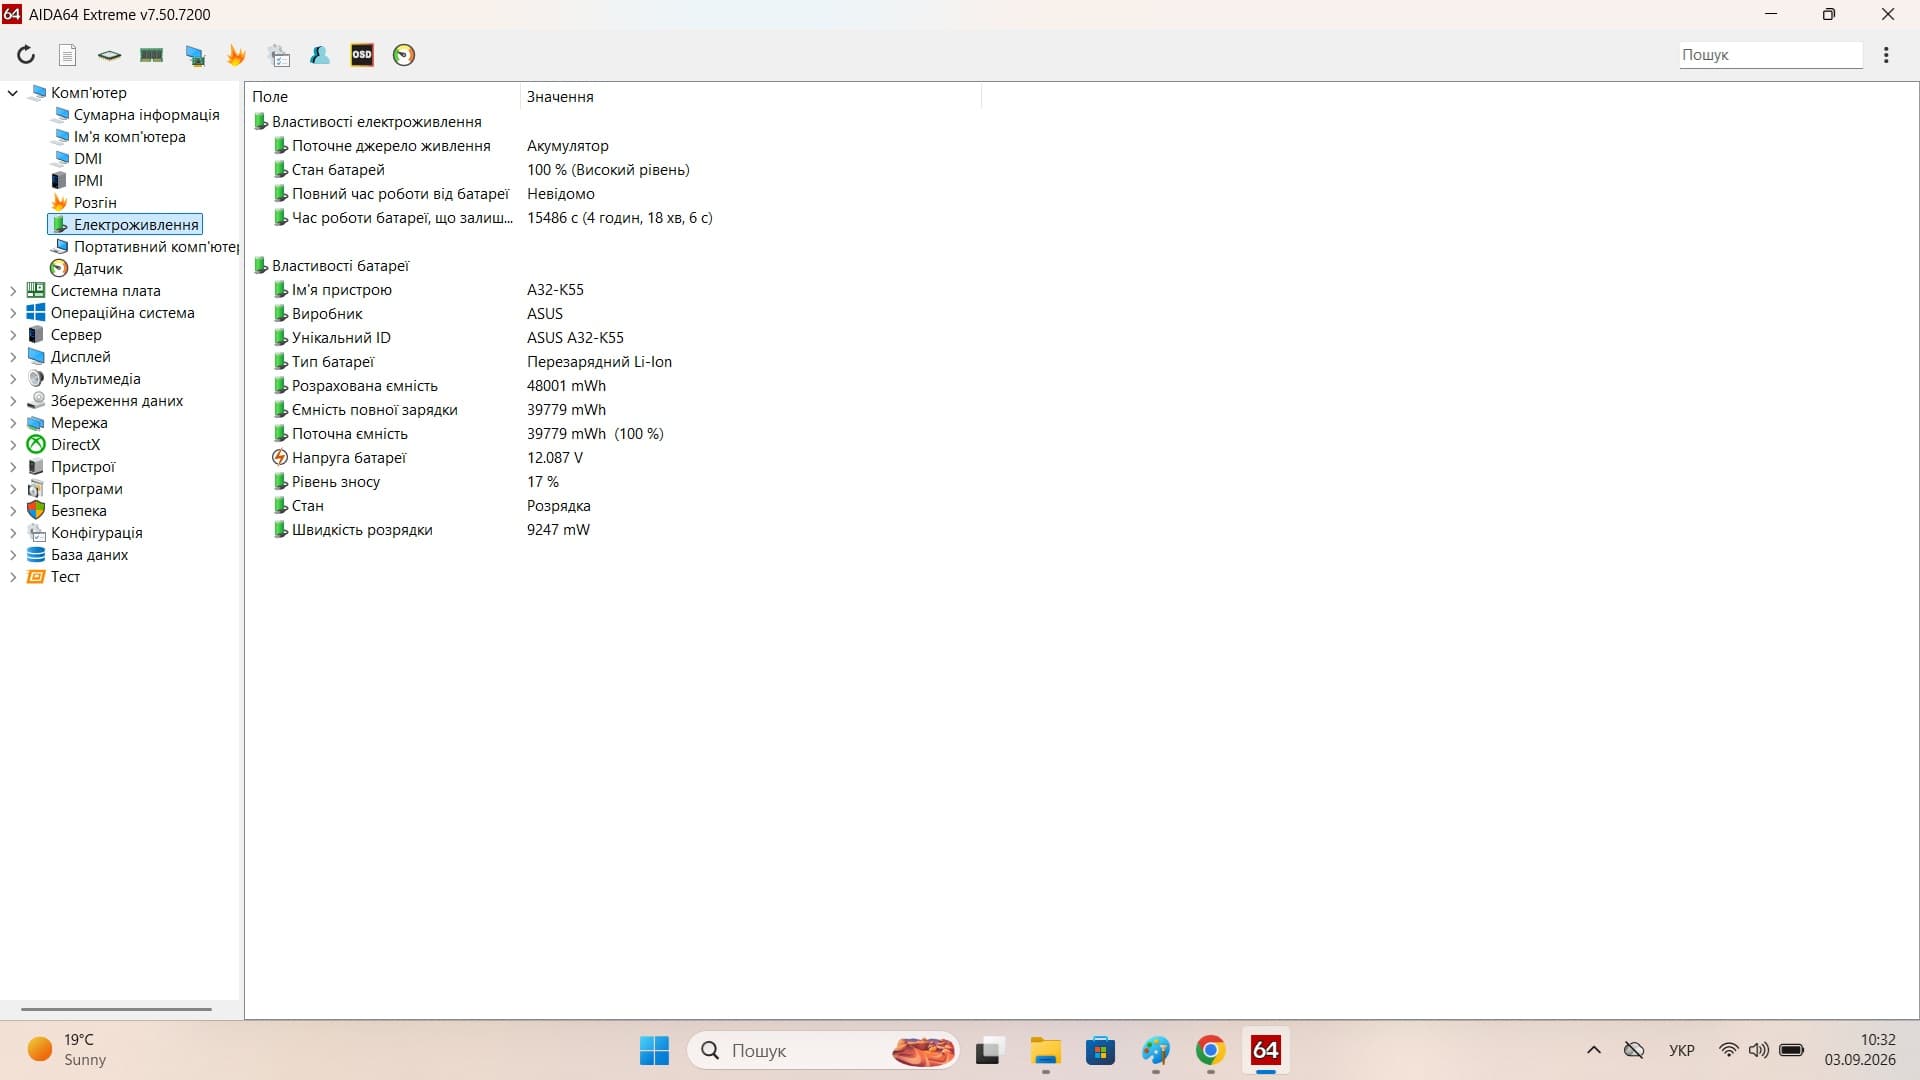Open the SensorPanel gauge toolbar icon
Screen dimensions: 1920x1080
pos(404,55)
